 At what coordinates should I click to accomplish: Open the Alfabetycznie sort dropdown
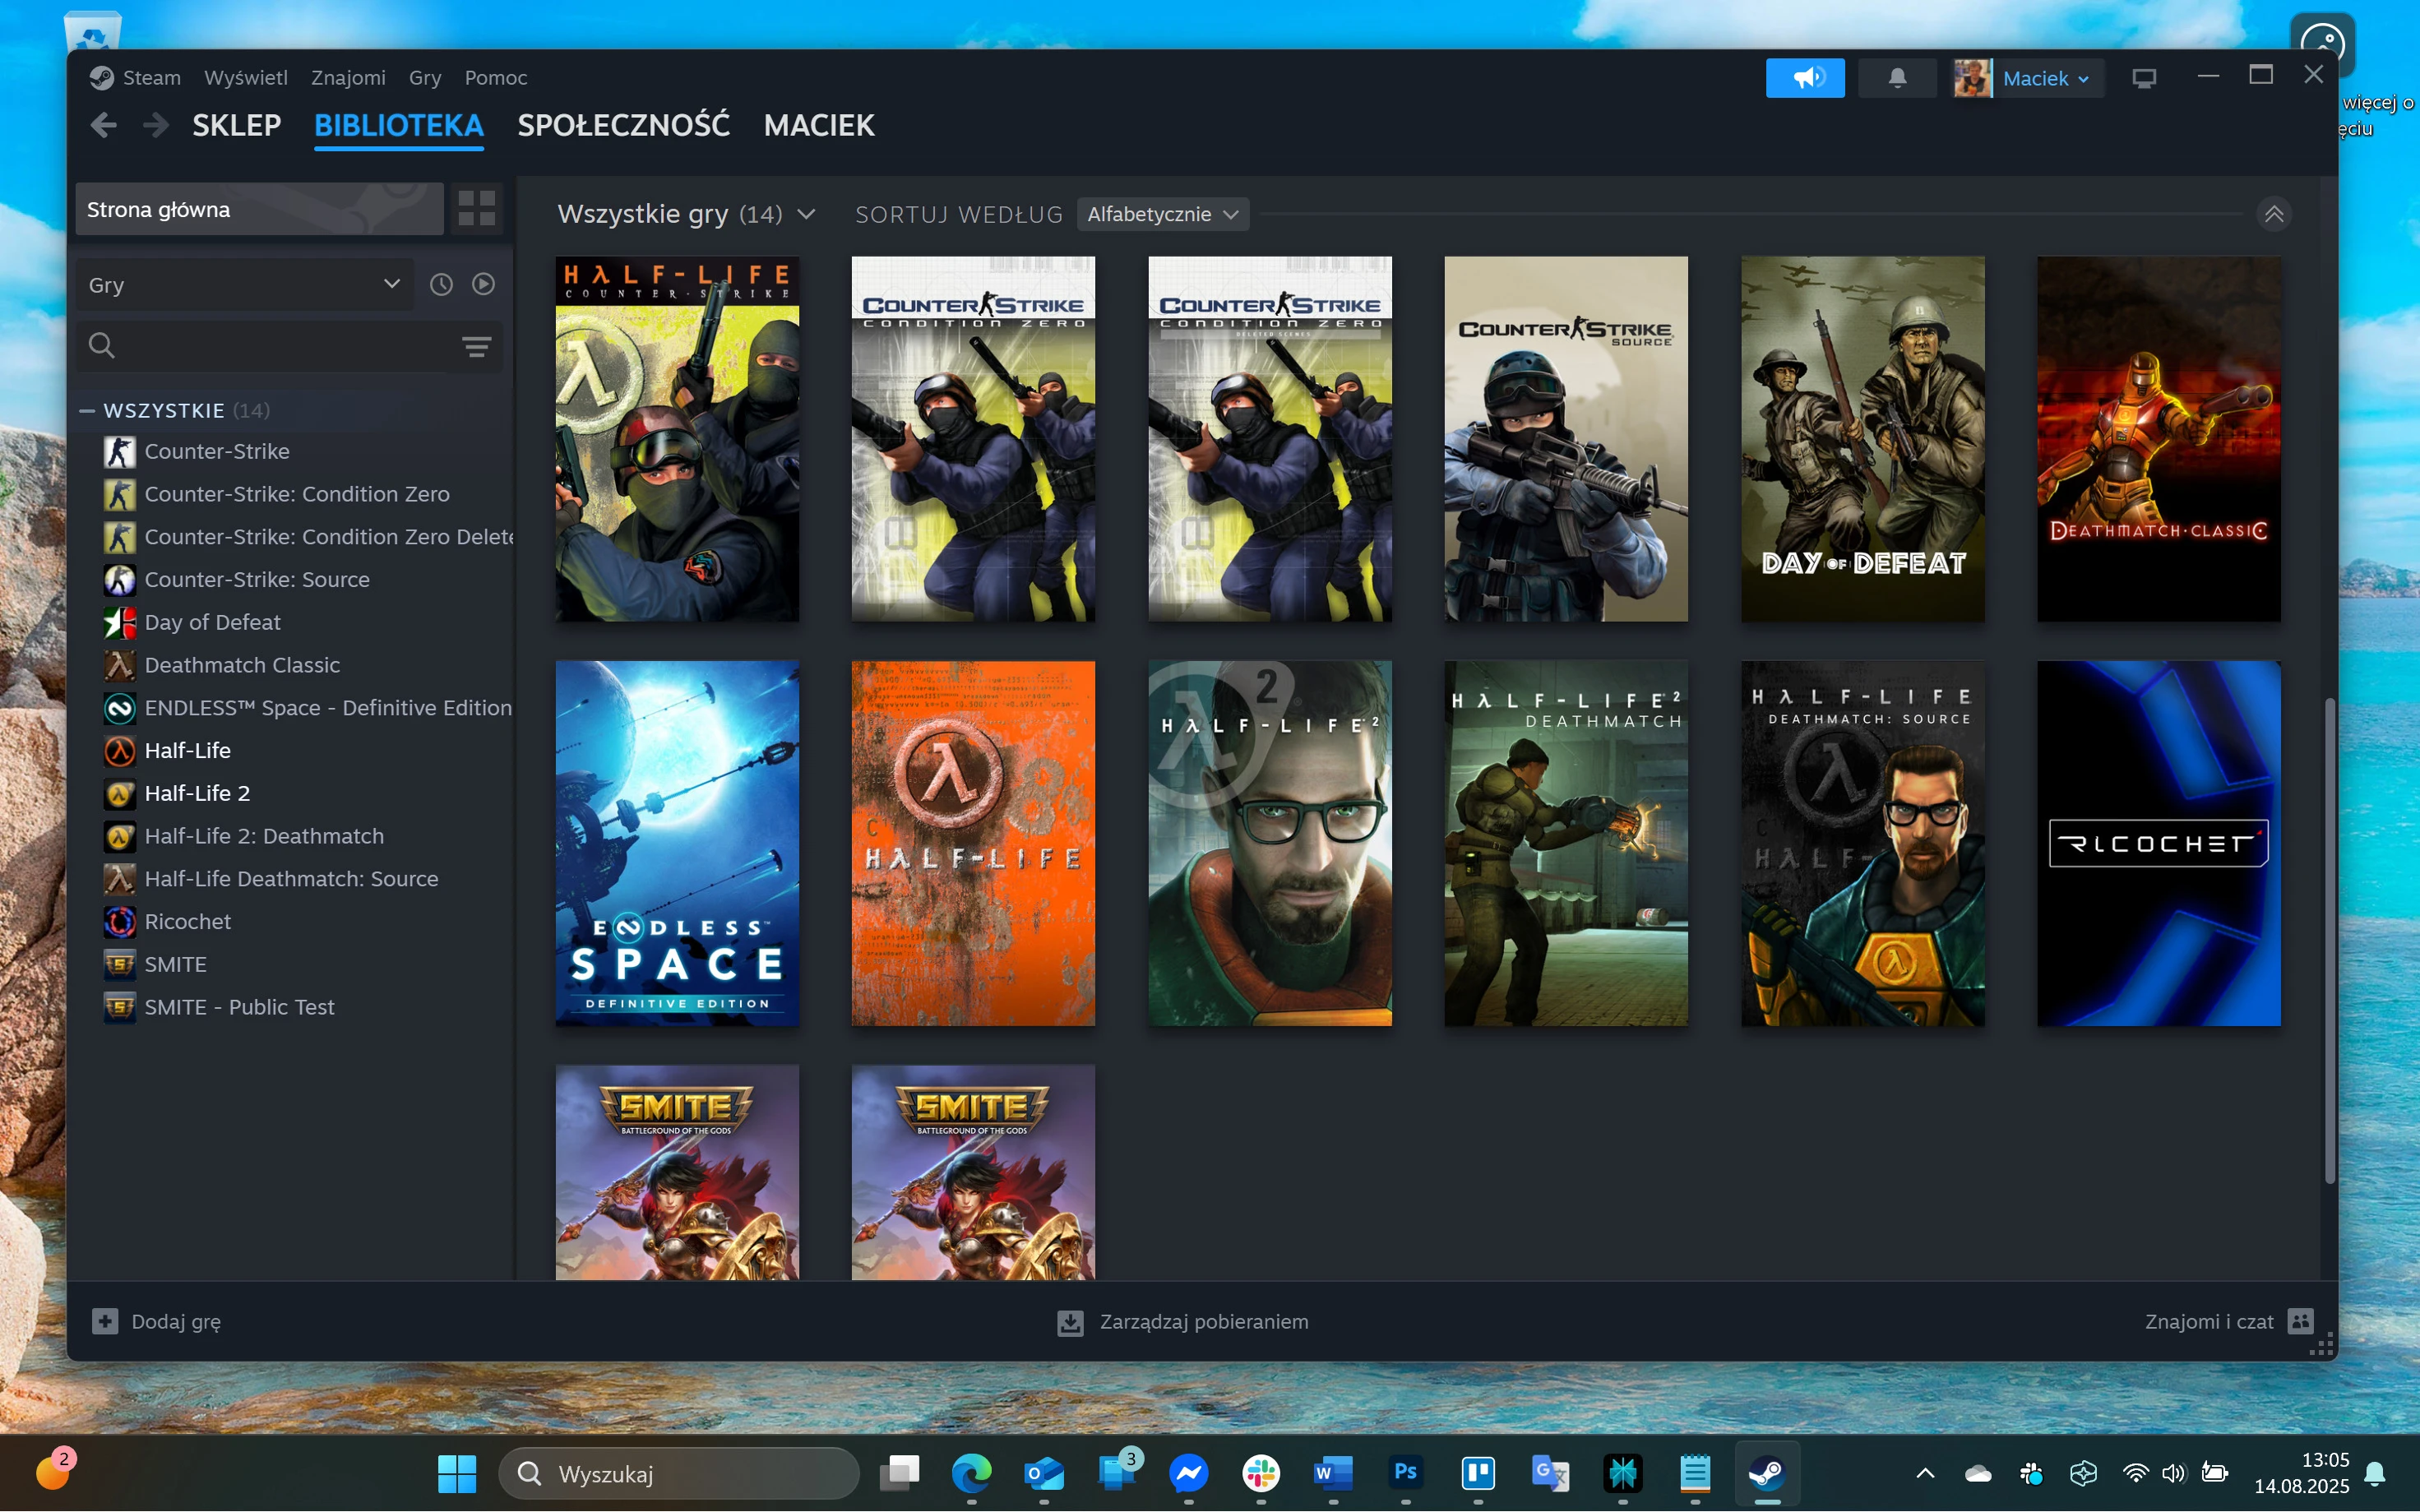click(1163, 214)
